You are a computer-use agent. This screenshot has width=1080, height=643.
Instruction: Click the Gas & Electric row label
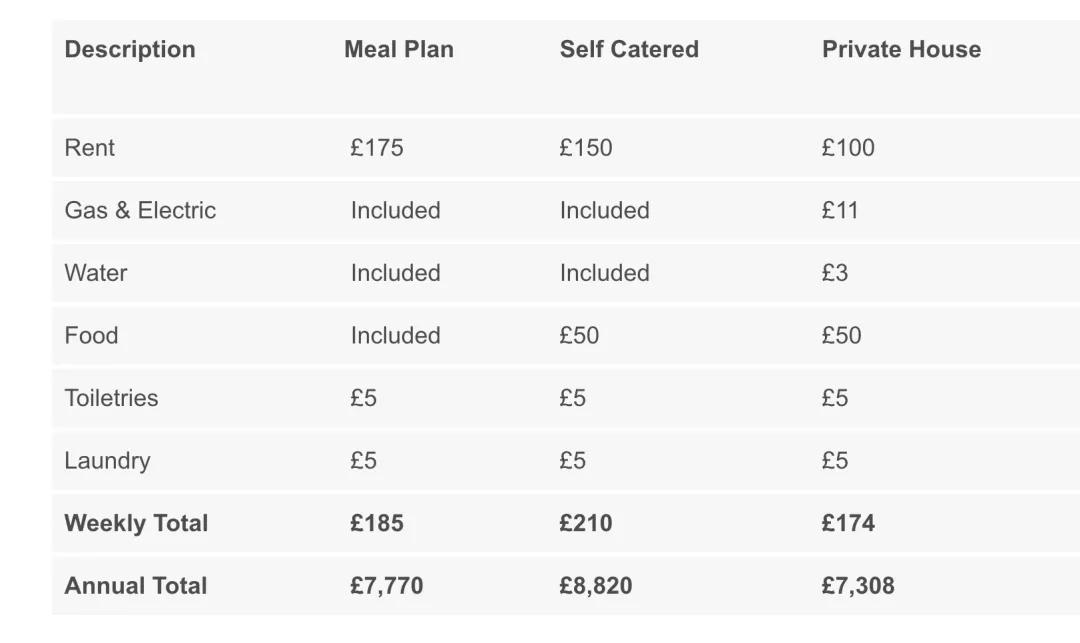(140, 211)
